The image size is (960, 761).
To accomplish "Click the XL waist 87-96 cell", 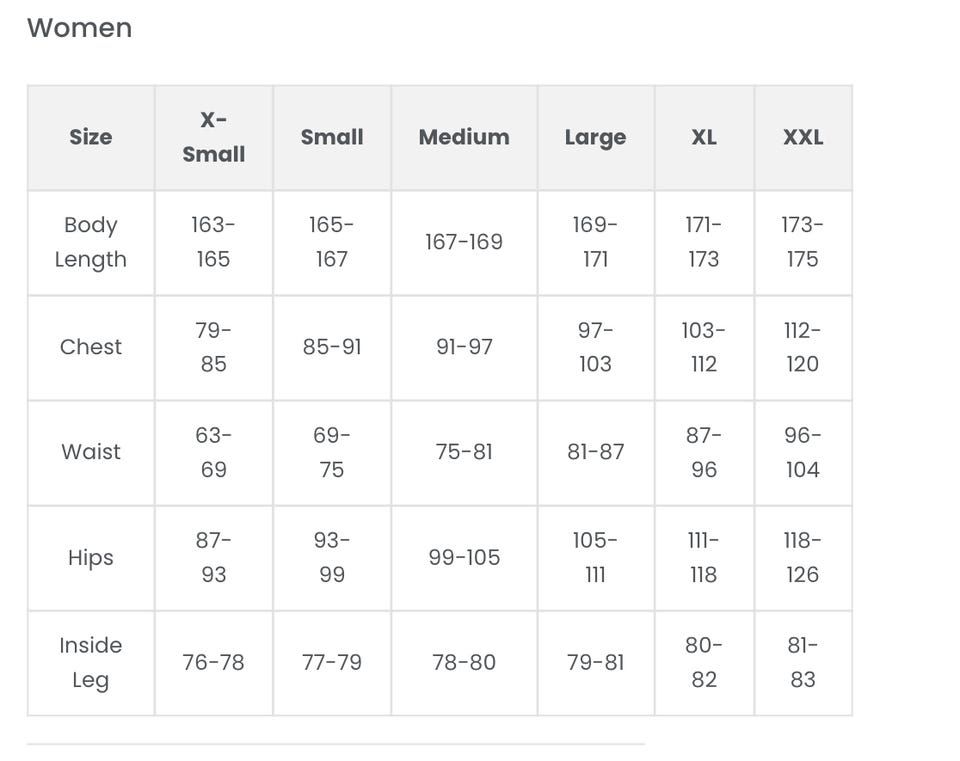I will [x=704, y=452].
